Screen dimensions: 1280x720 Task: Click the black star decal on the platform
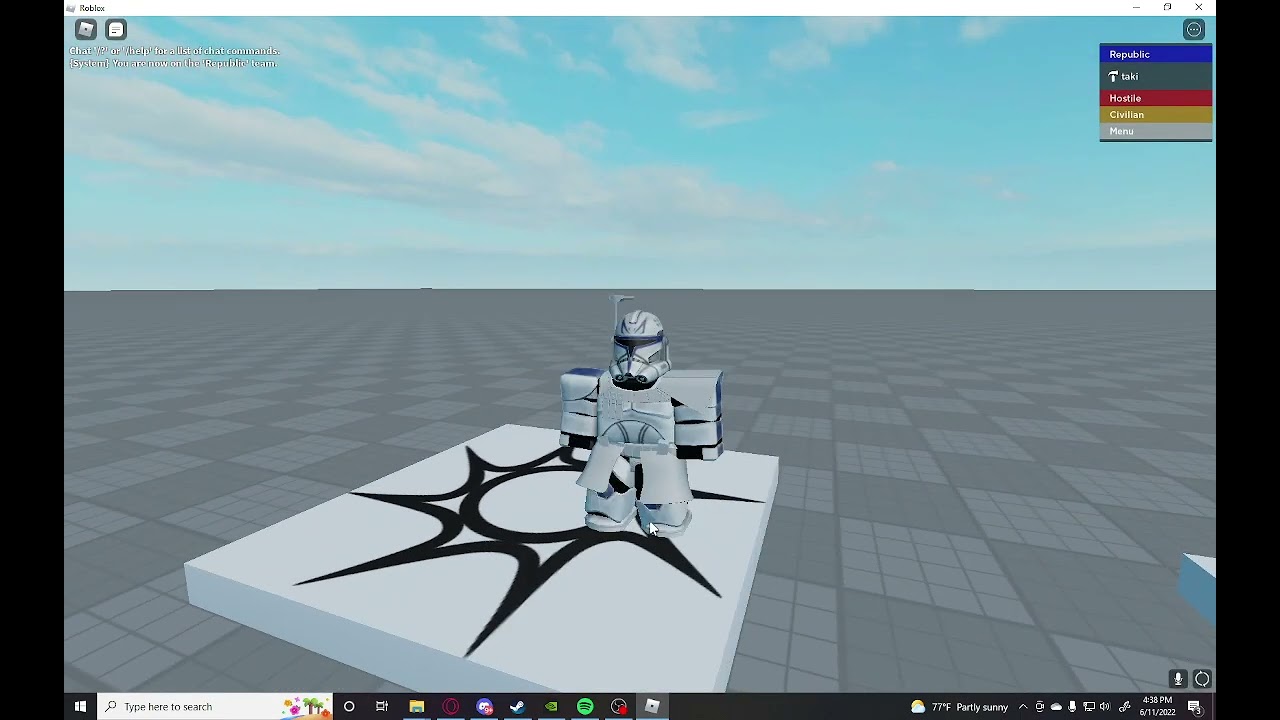[x=530, y=545]
